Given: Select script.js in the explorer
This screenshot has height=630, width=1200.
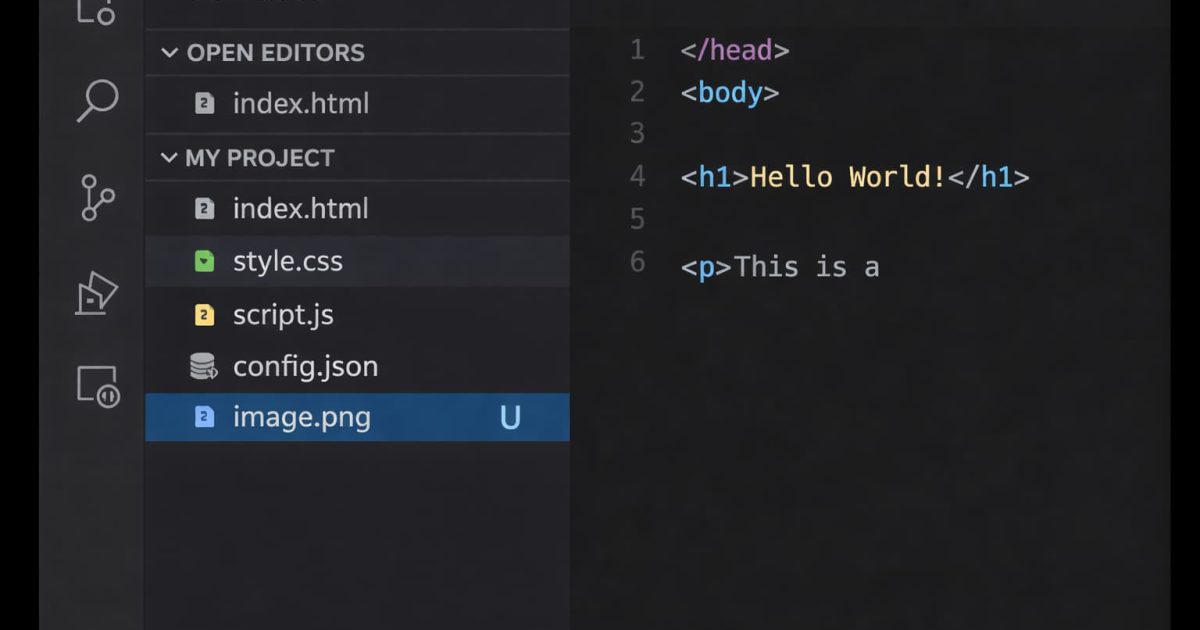Looking at the screenshot, I should click(x=283, y=314).
